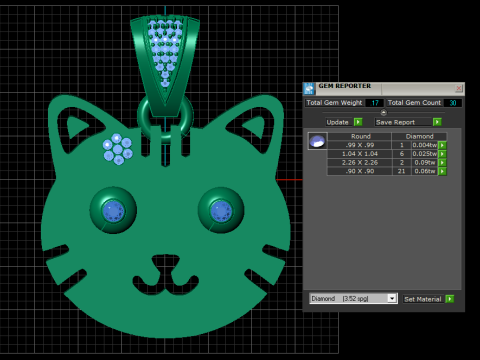Click green arrow beside Set Material
480x360 pixels.
(450, 299)
